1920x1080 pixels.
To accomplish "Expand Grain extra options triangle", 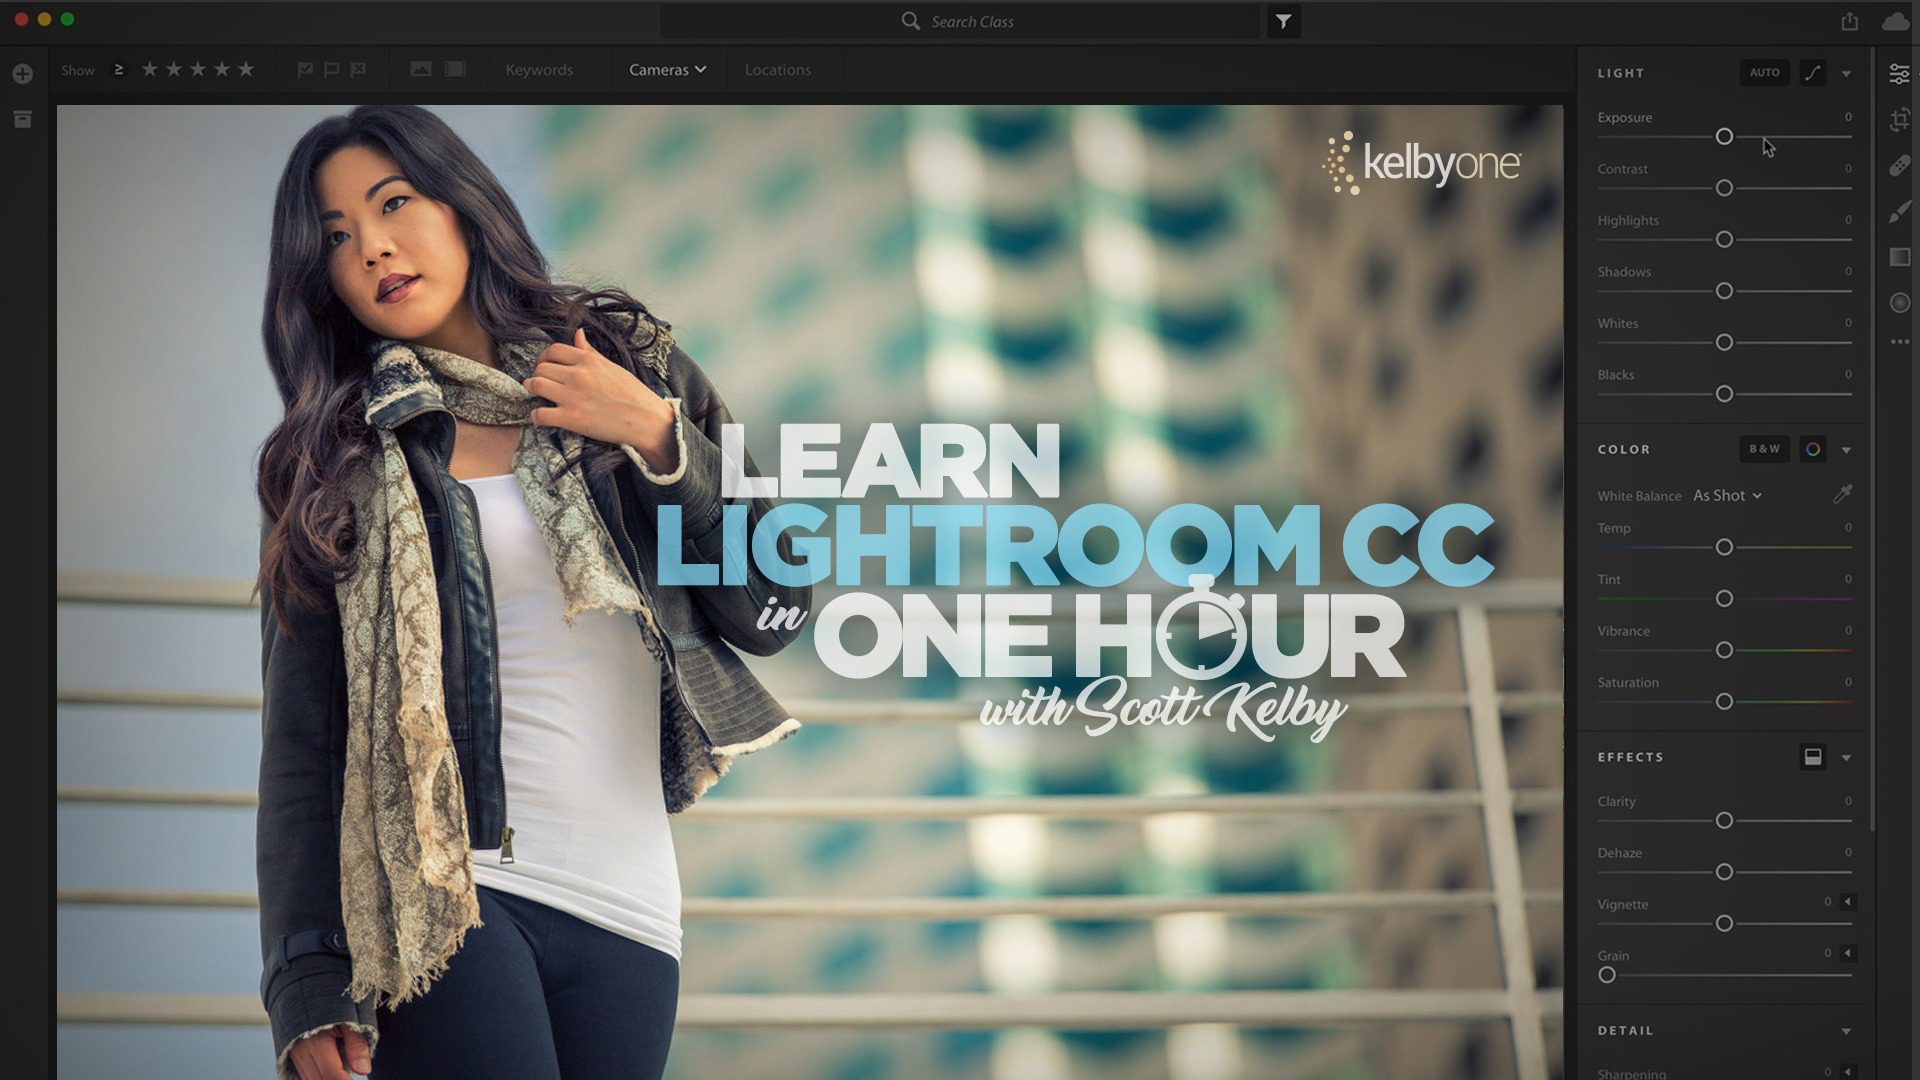I will pyautogui.click(x=1847, y=953).
